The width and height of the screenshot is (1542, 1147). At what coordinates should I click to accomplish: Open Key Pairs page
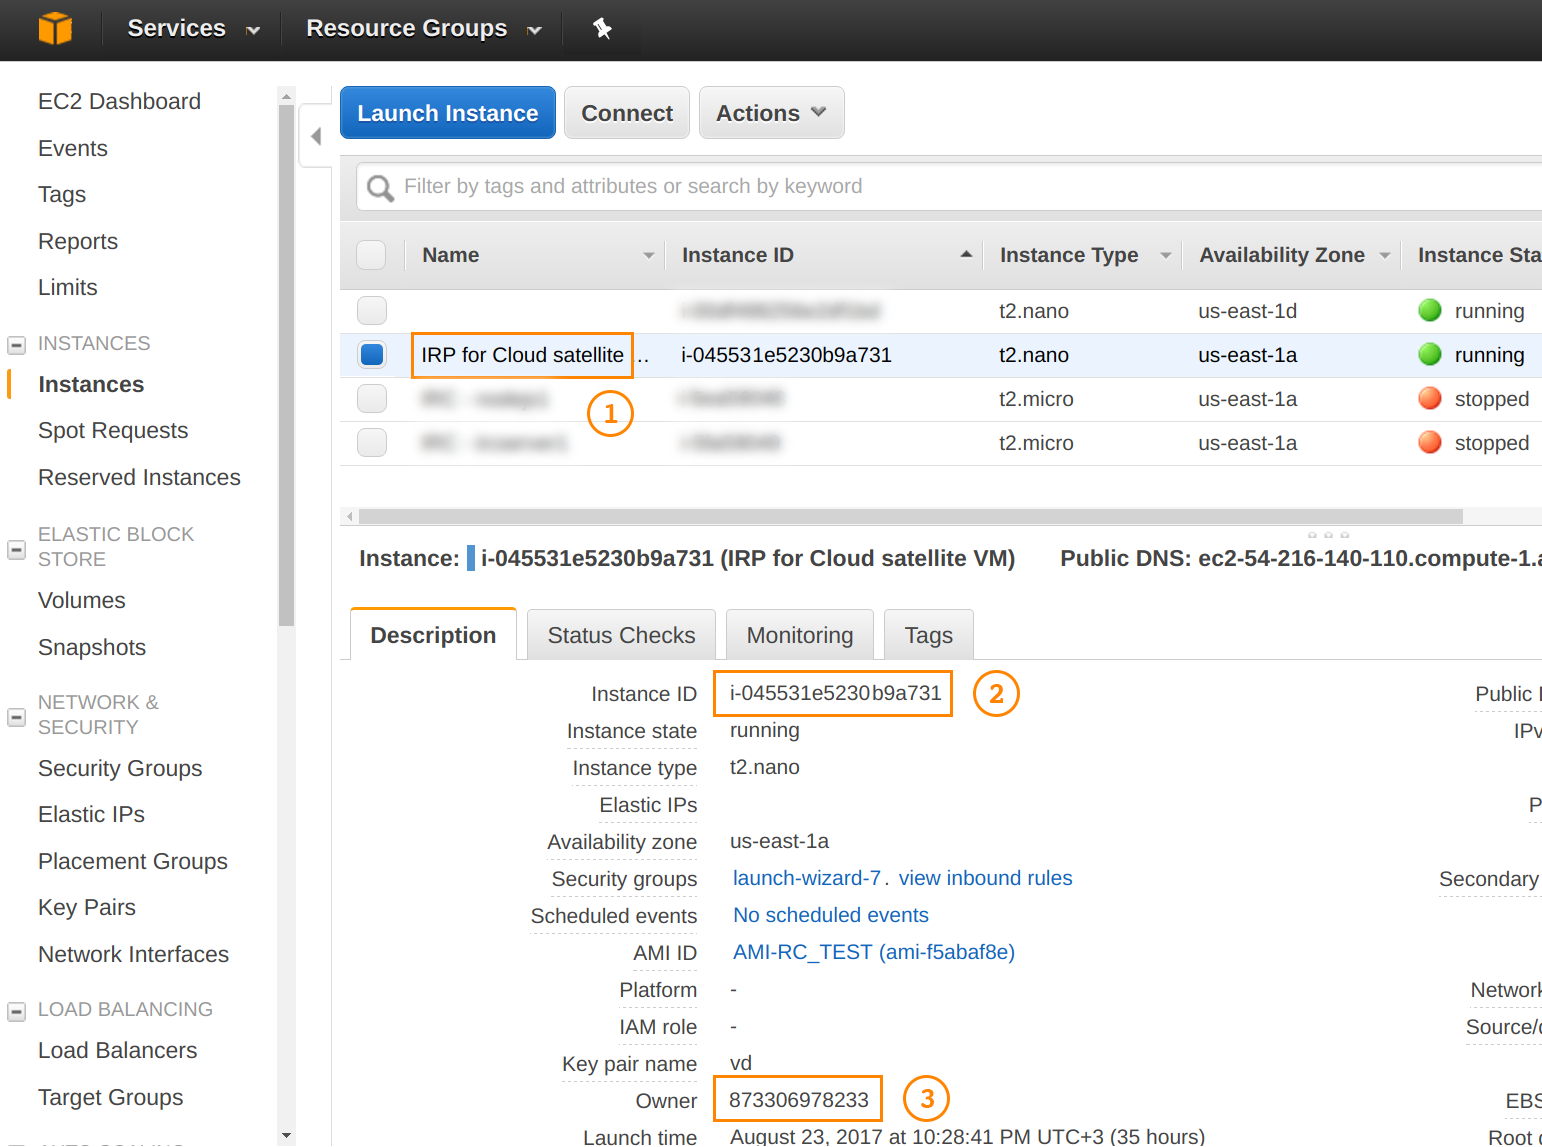click(87, 907)
